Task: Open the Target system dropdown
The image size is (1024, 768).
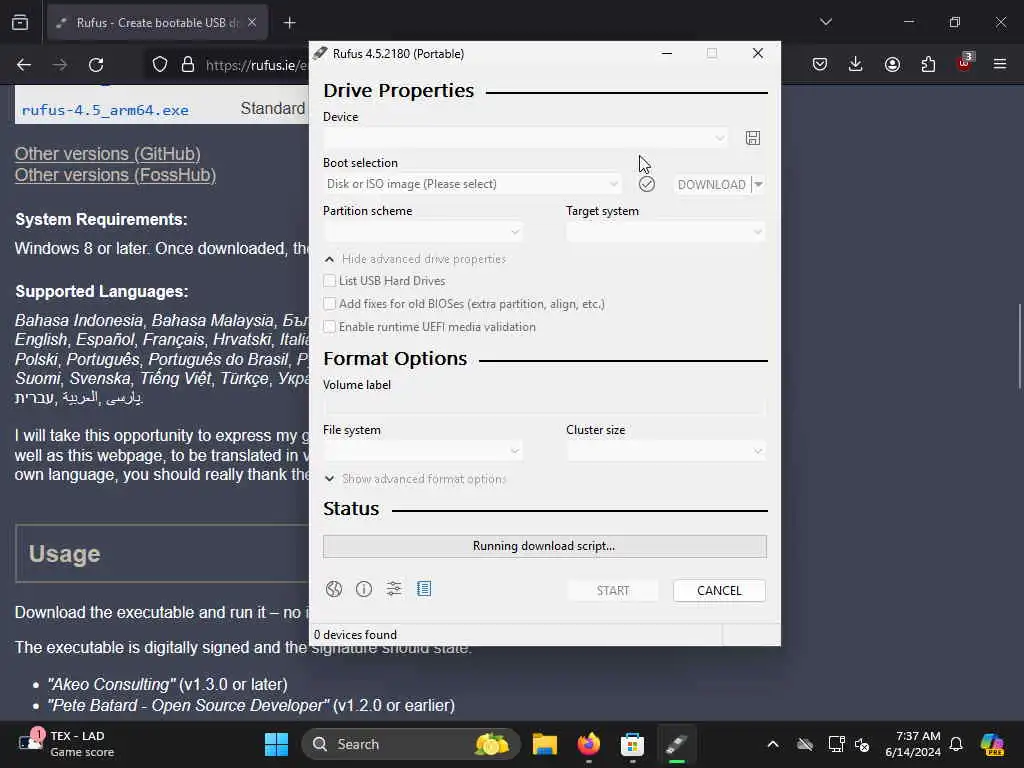Action: (665, 231)
